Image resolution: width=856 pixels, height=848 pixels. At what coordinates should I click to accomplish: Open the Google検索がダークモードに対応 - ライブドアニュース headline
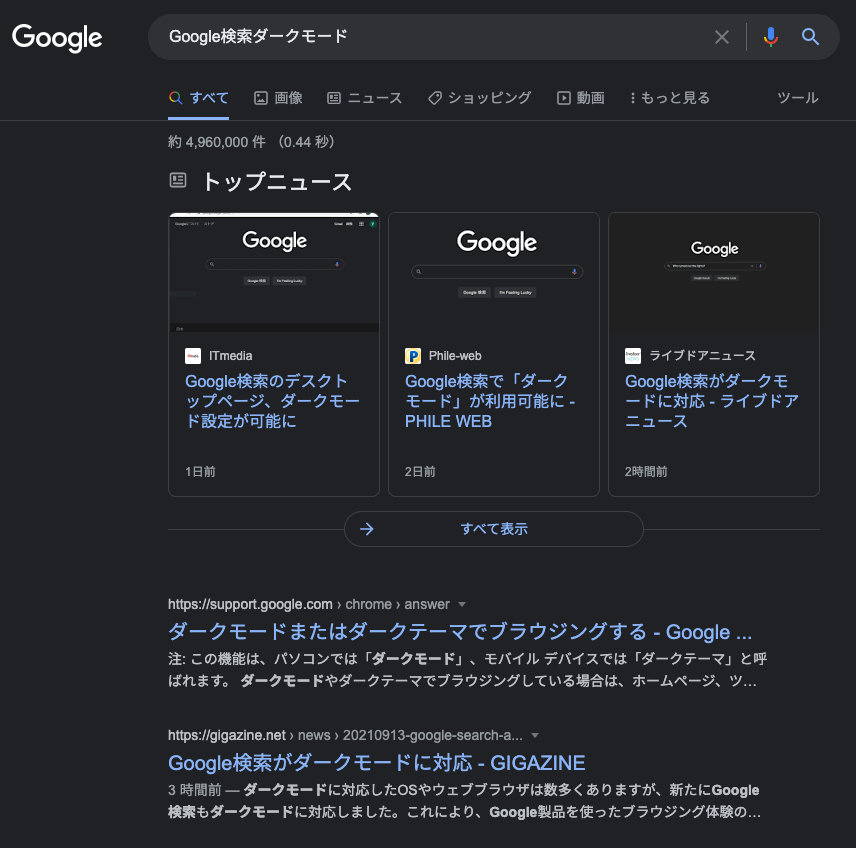click(x=711, y=401)
